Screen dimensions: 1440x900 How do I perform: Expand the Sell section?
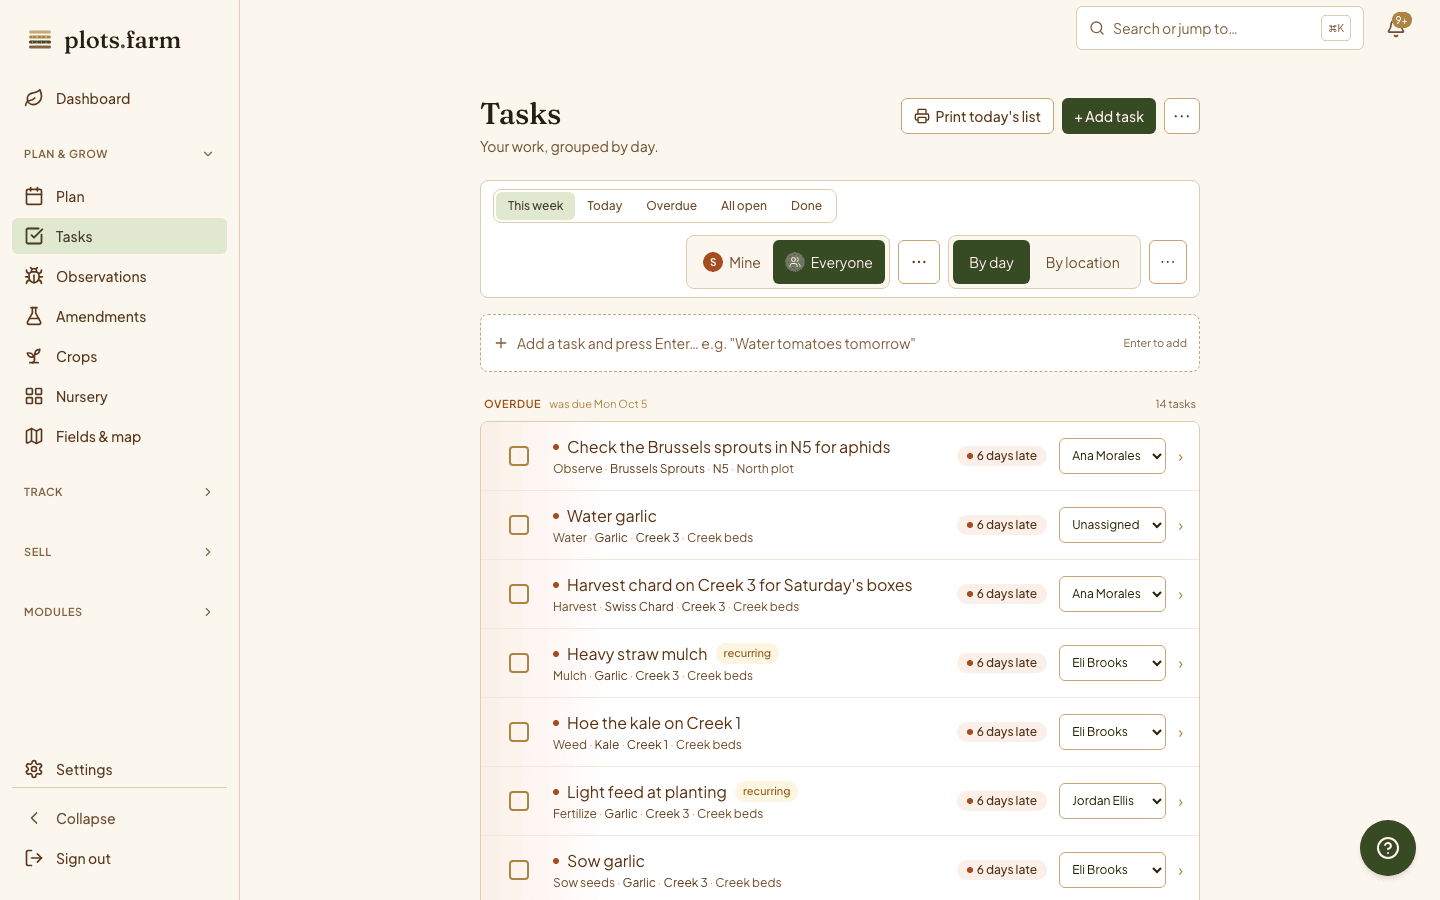pos(119,552)
